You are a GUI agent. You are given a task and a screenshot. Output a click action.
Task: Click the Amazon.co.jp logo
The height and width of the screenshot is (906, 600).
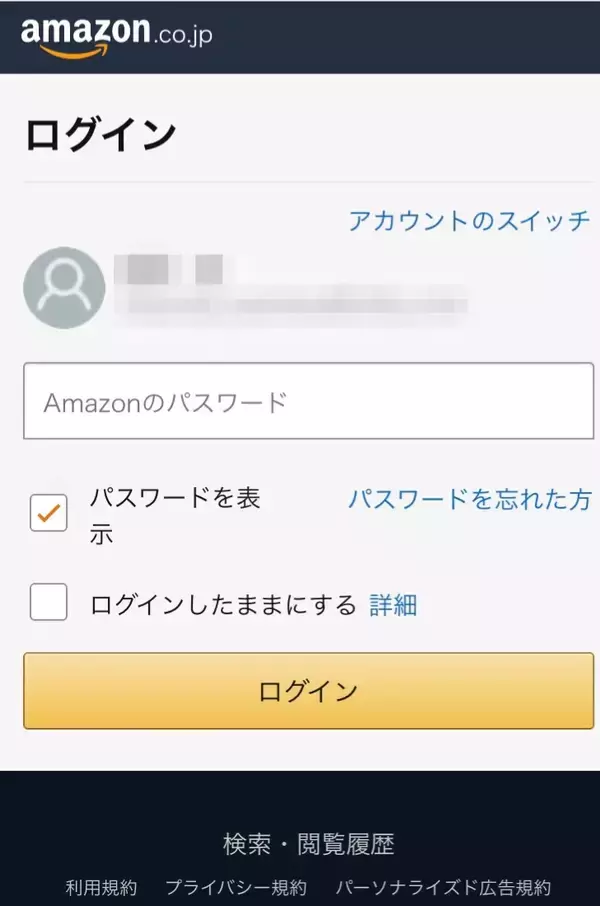(116, 36)
